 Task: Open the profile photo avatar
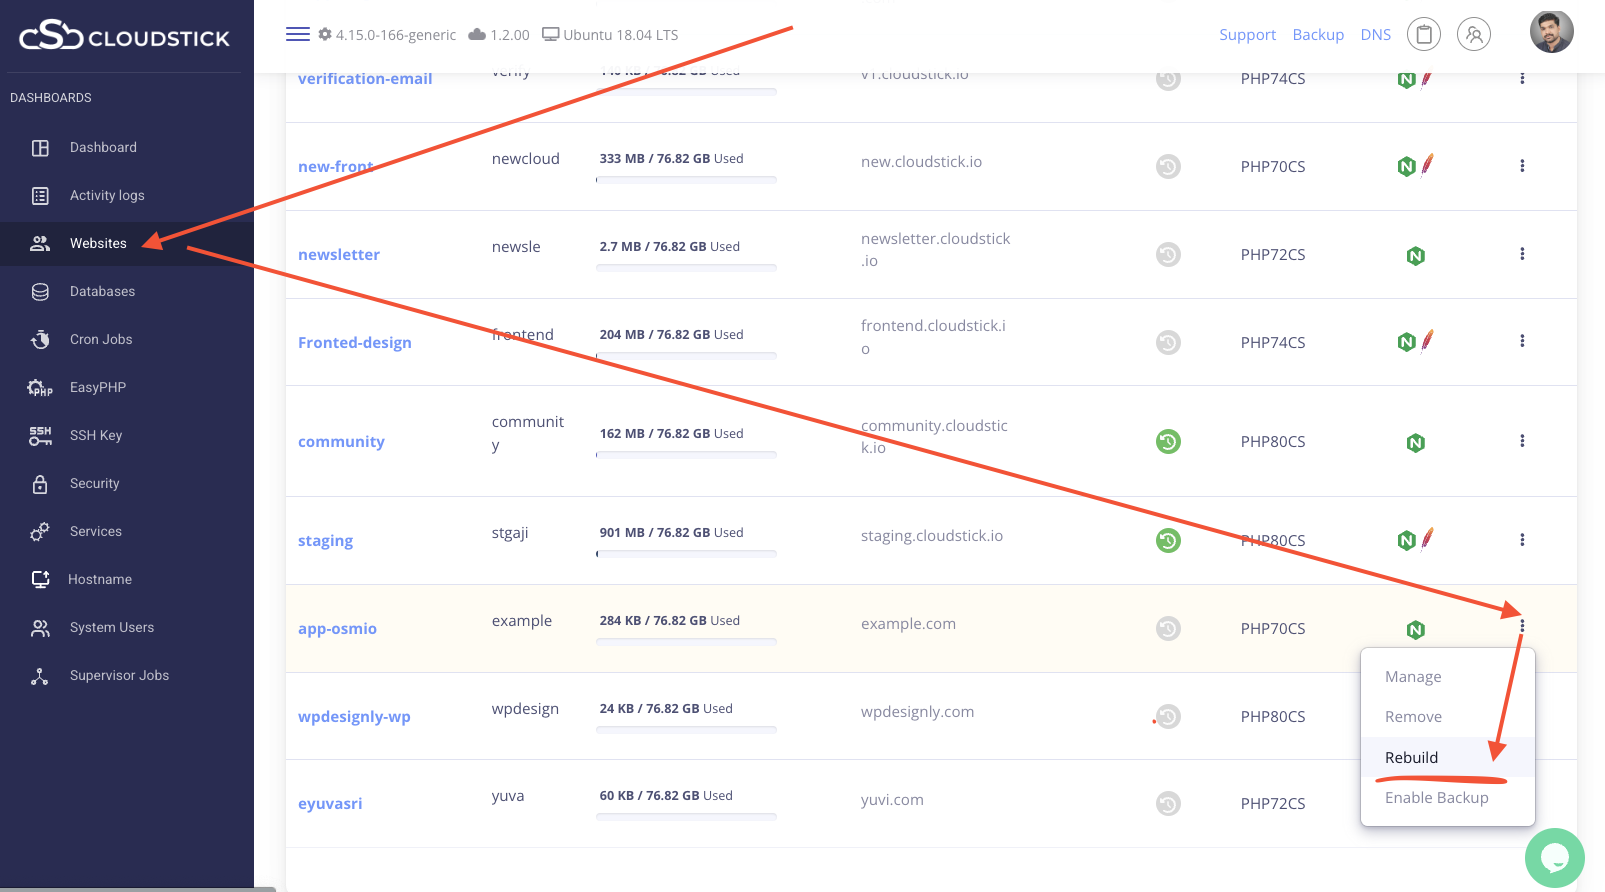(1551, 32)
